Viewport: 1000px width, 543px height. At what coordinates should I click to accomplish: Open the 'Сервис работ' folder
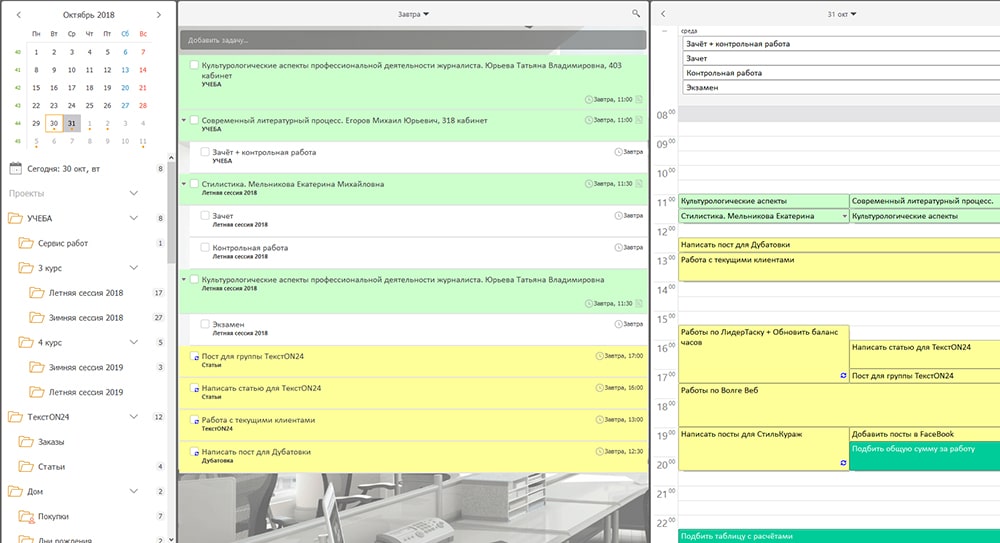63,243
